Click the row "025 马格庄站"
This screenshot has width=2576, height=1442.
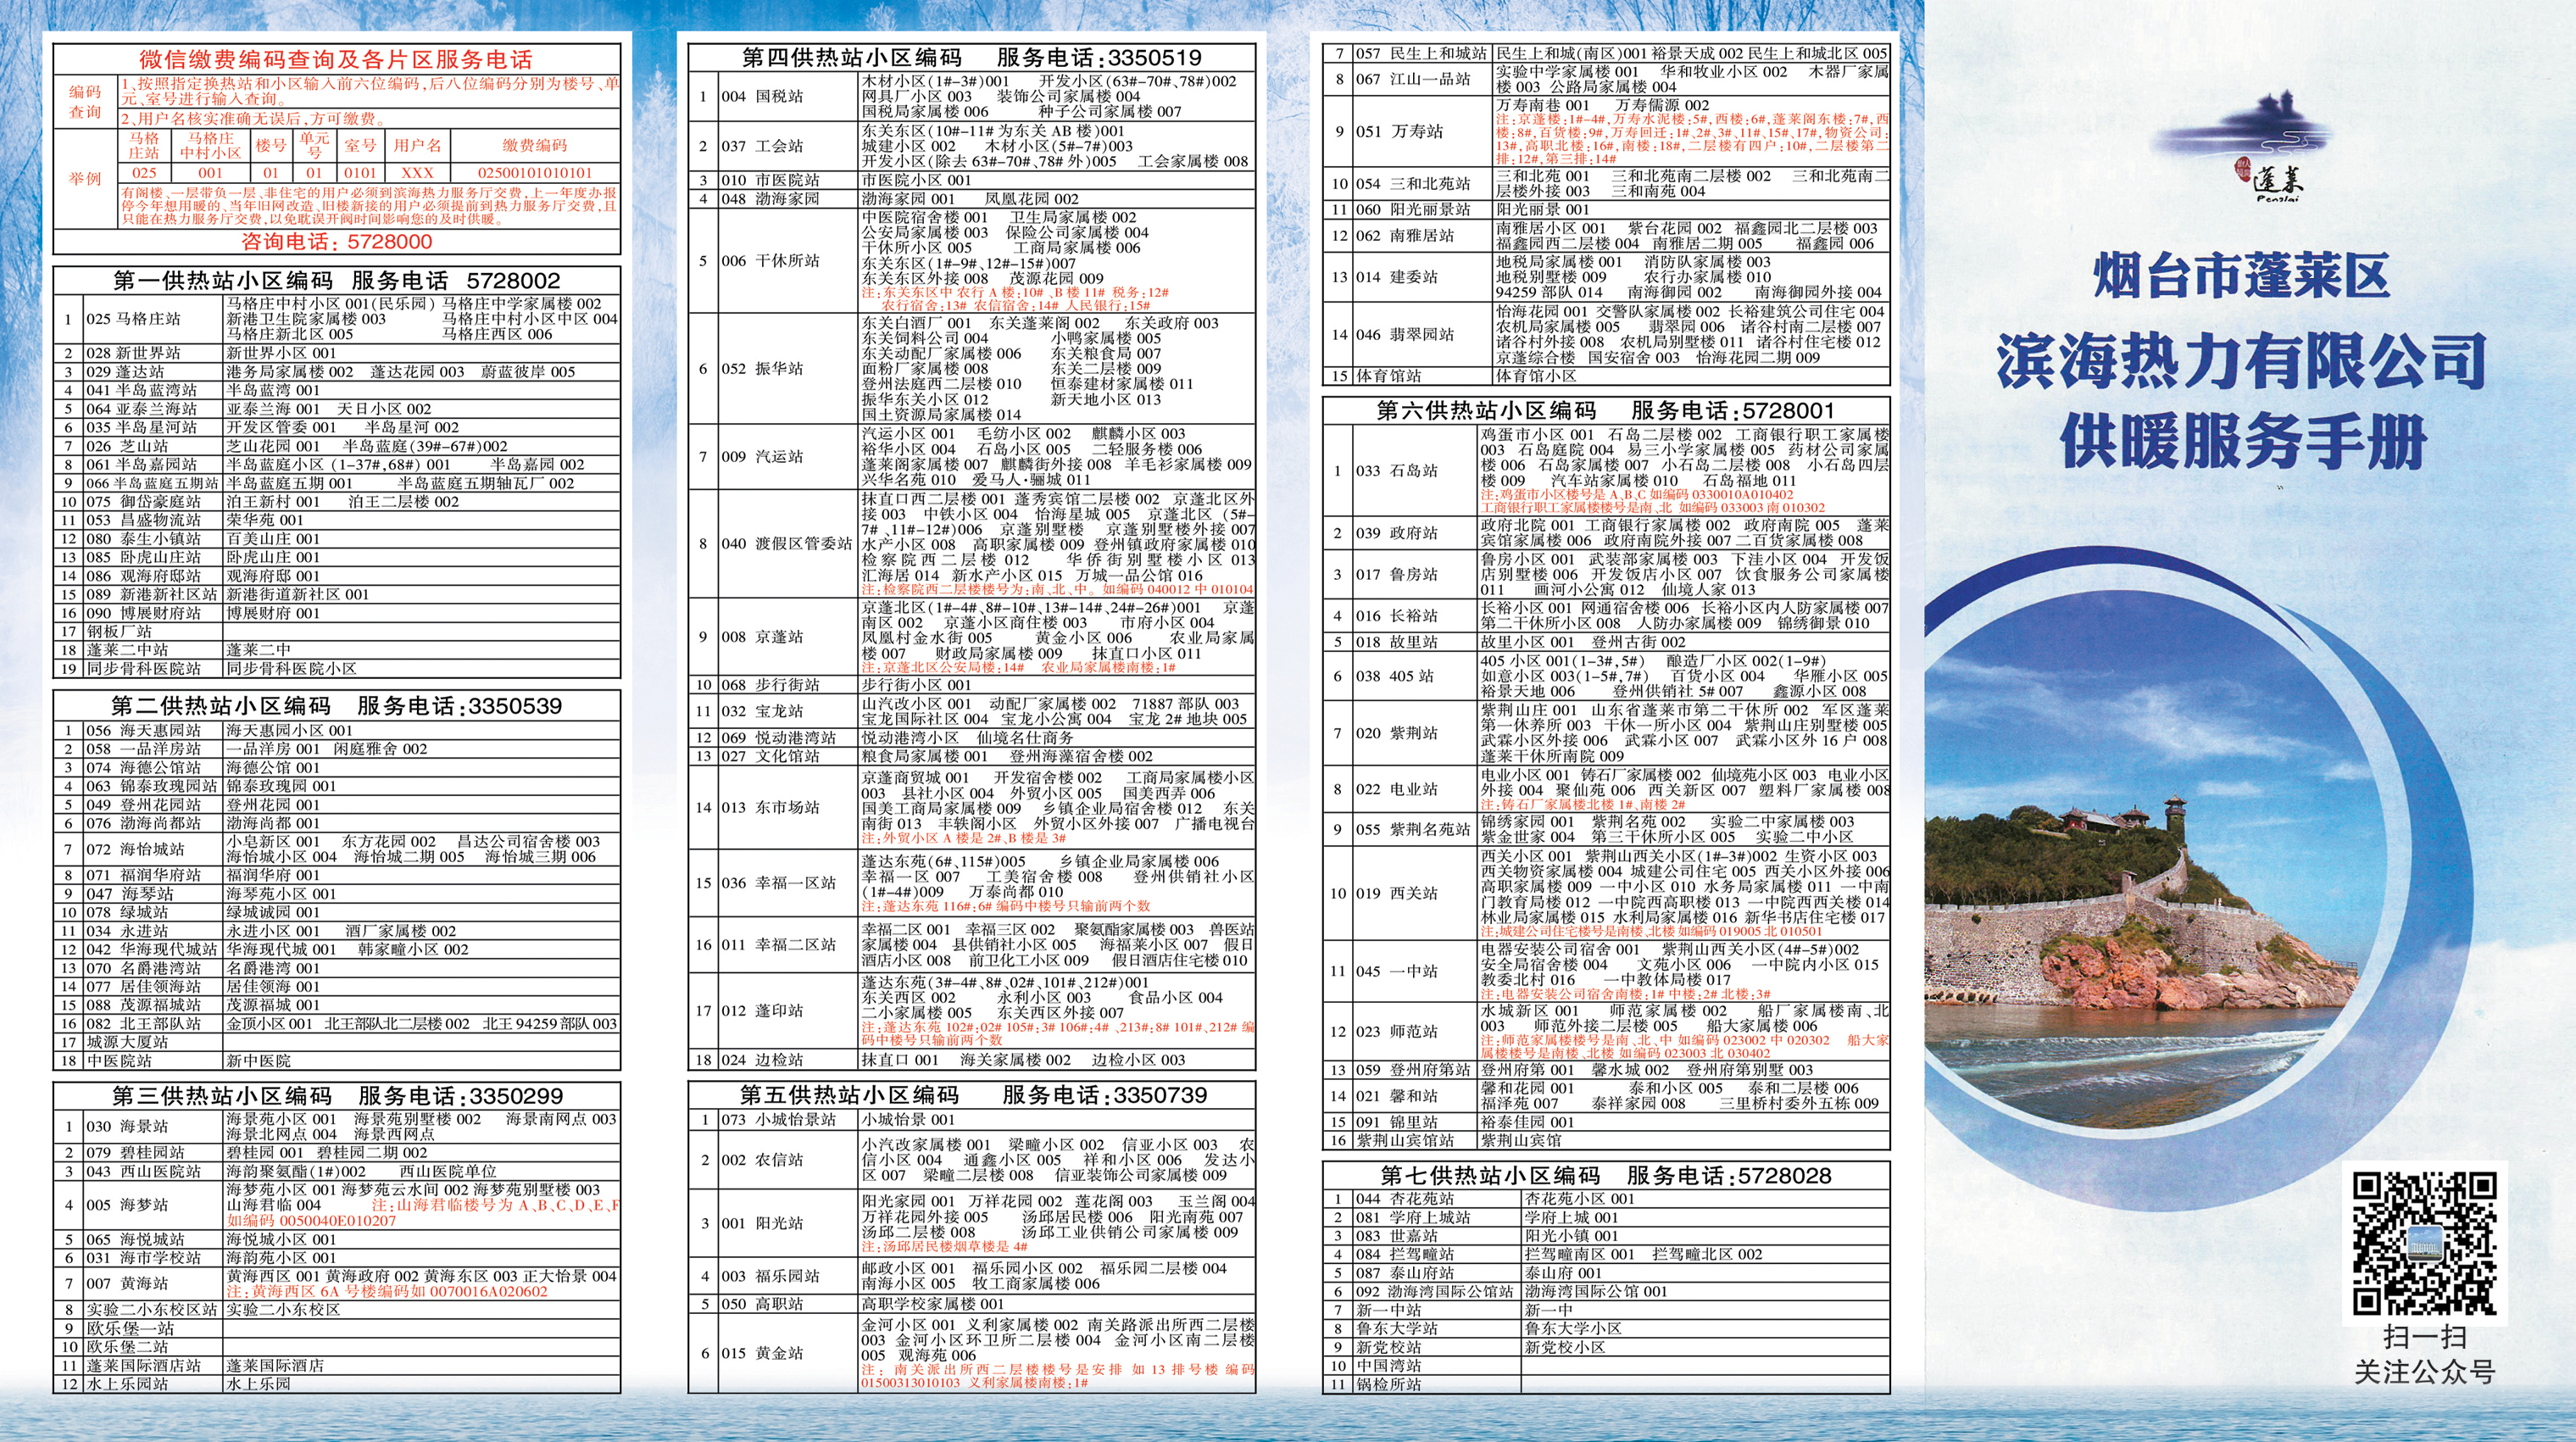337,319
